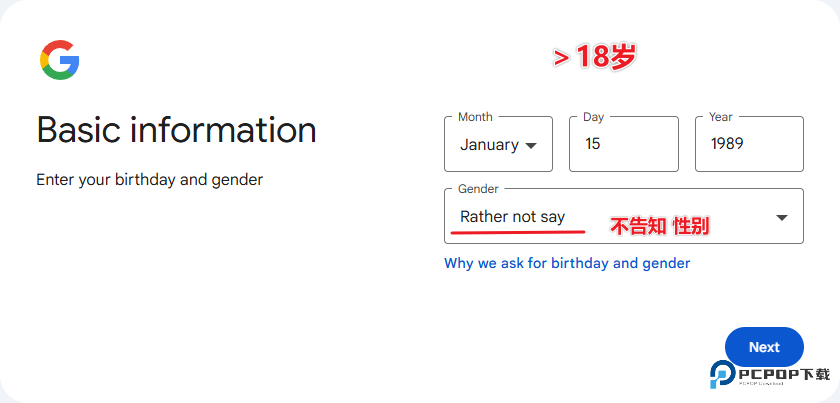Expand the Month dropdown arrow
The height and width of the screenshot is (403, 840).
(x=531, y=145)
